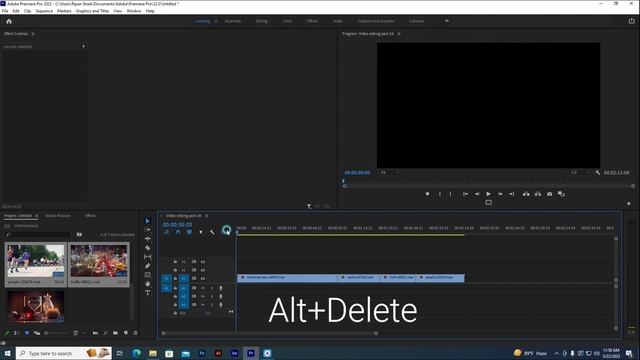Viewport: 640px width, 360px height.
Task: Play the sequence in Program monitor
Action: (x=488, y=194)
